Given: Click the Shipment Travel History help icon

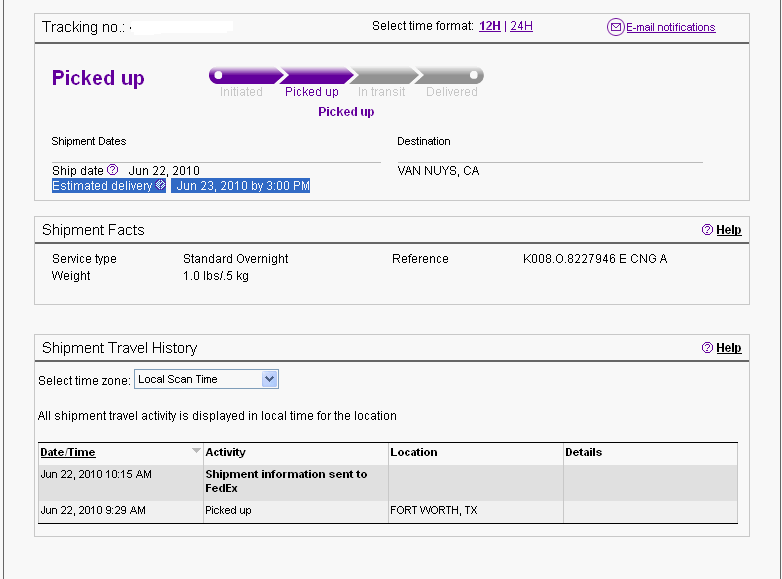Looking at the screenshot, I should click(x=707, y=348).
